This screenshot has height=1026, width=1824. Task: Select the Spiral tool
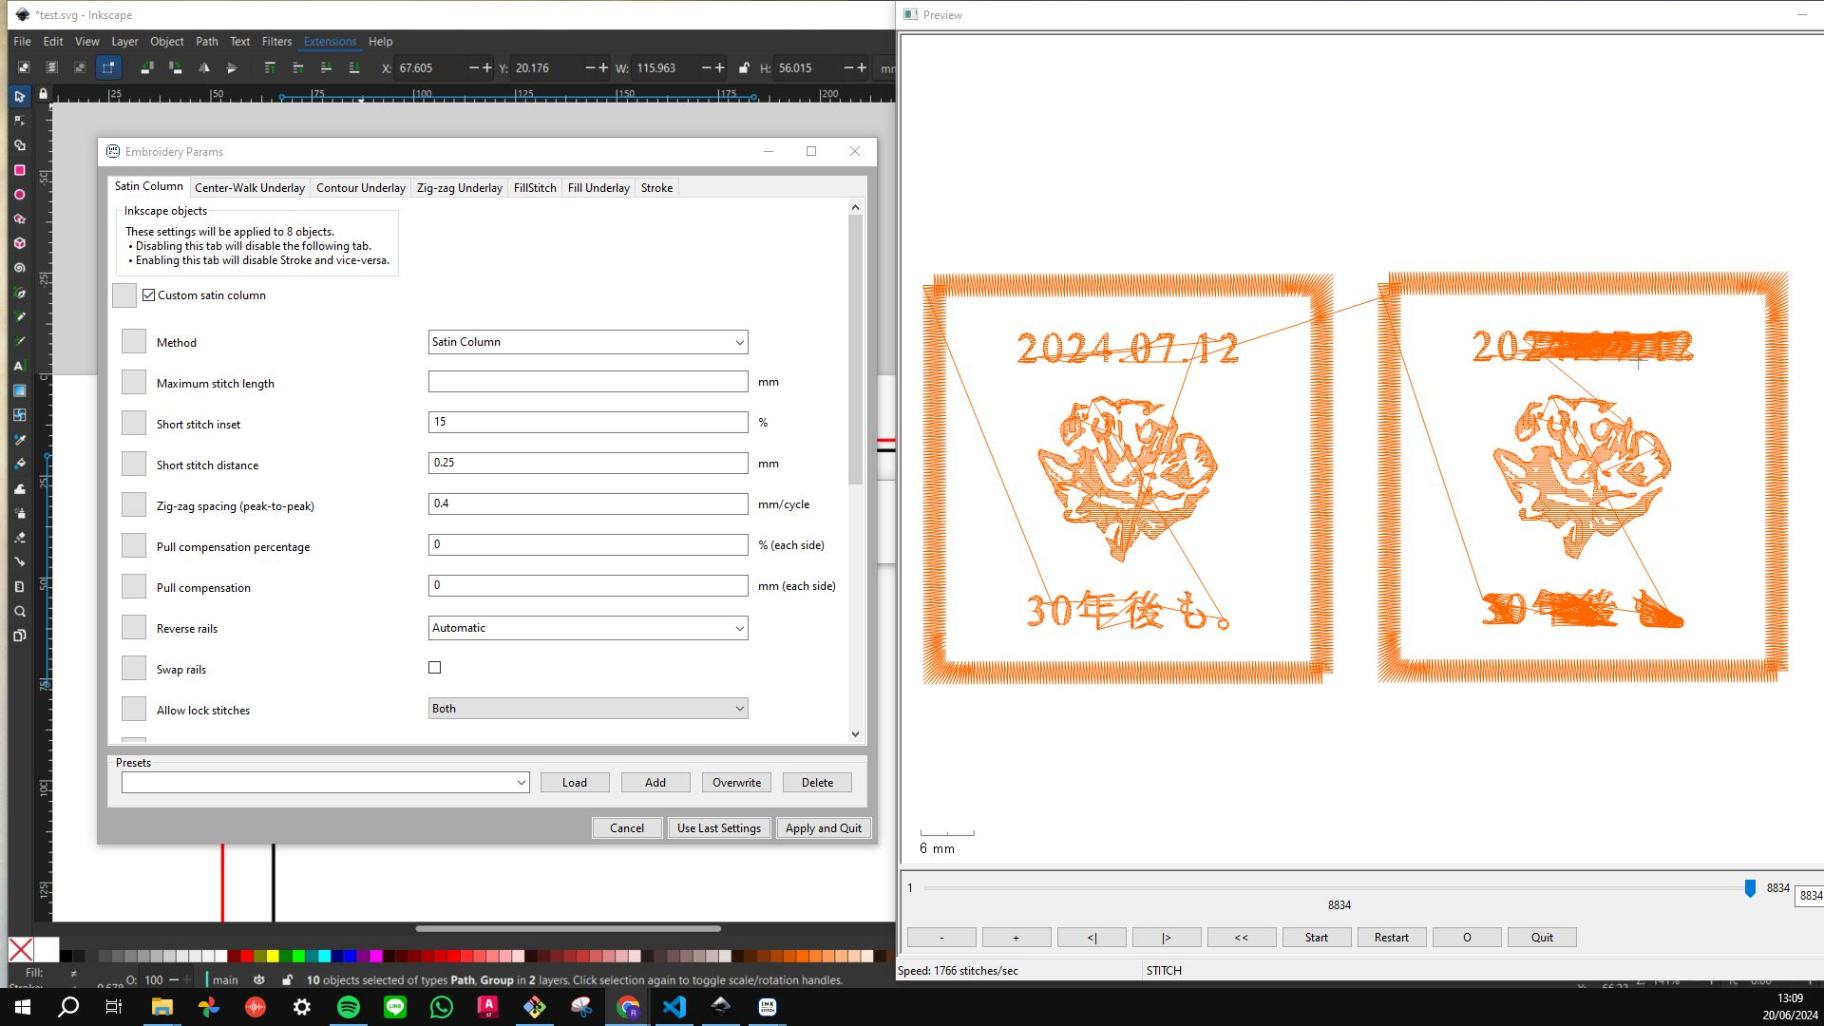pos(19,268)
